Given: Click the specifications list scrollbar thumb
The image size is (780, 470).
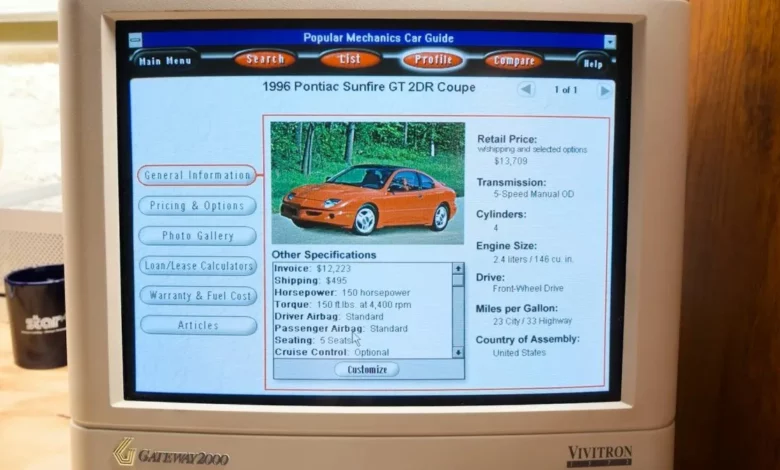Looking at the screenshot, I should [458, 281].
